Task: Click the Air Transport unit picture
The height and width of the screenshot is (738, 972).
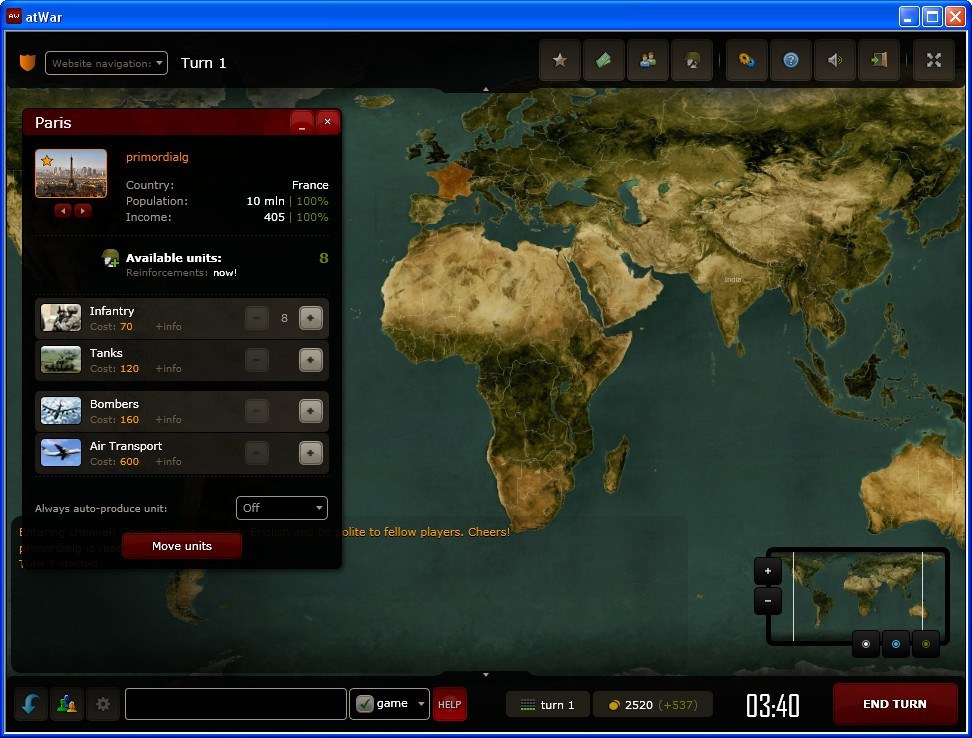Action: click(61, 453)
